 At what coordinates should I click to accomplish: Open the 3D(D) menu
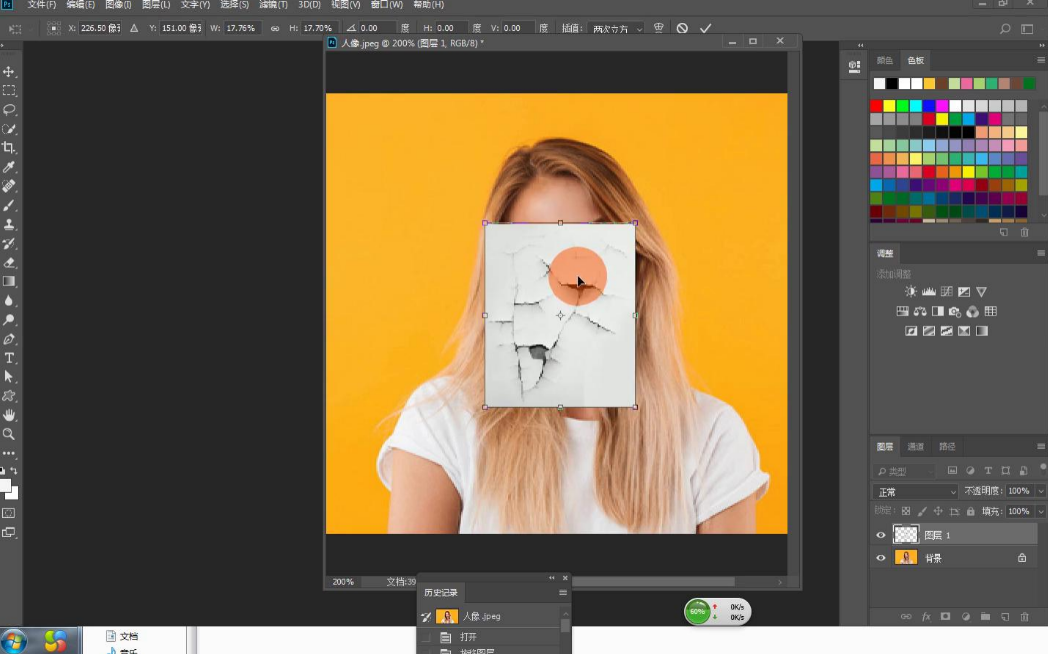tap(309, 5)
